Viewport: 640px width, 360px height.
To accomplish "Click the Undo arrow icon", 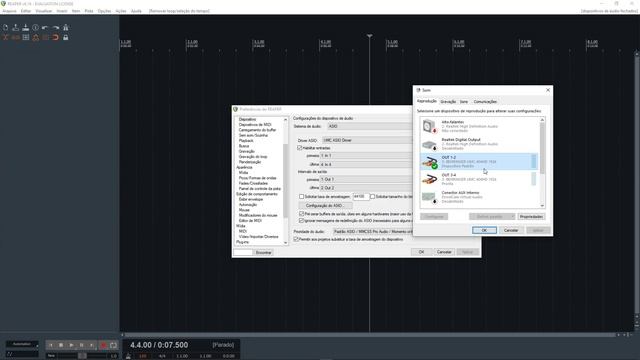I will [x=45, y=27].
